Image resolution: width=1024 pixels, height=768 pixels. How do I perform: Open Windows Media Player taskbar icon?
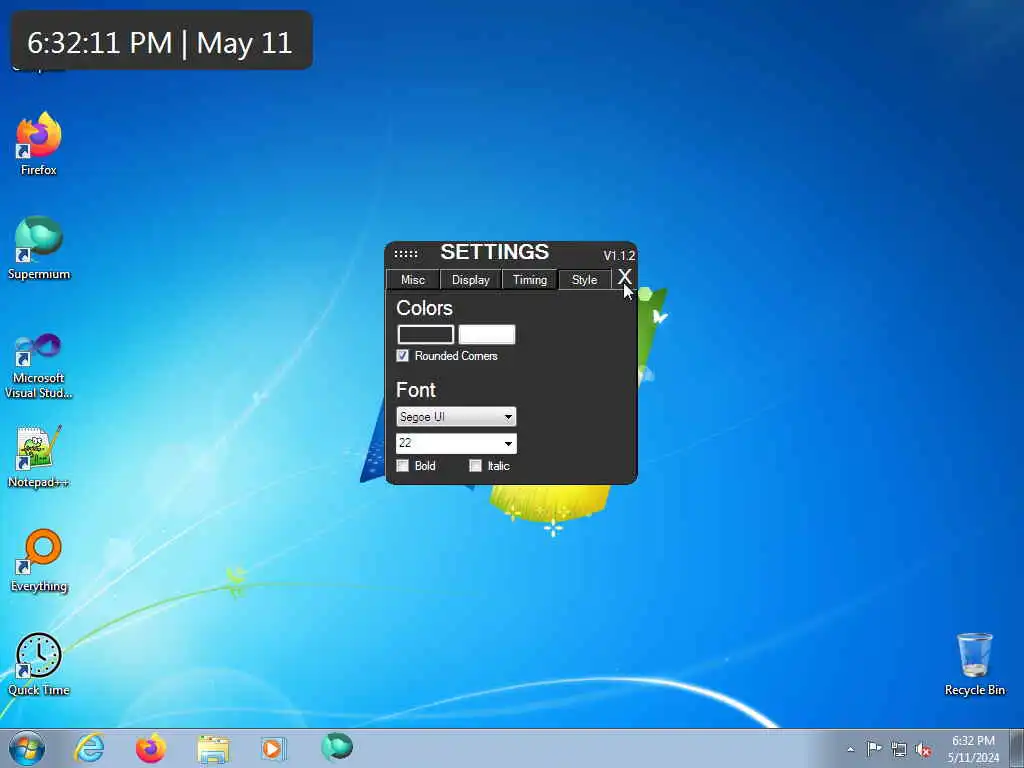point(273,748)
